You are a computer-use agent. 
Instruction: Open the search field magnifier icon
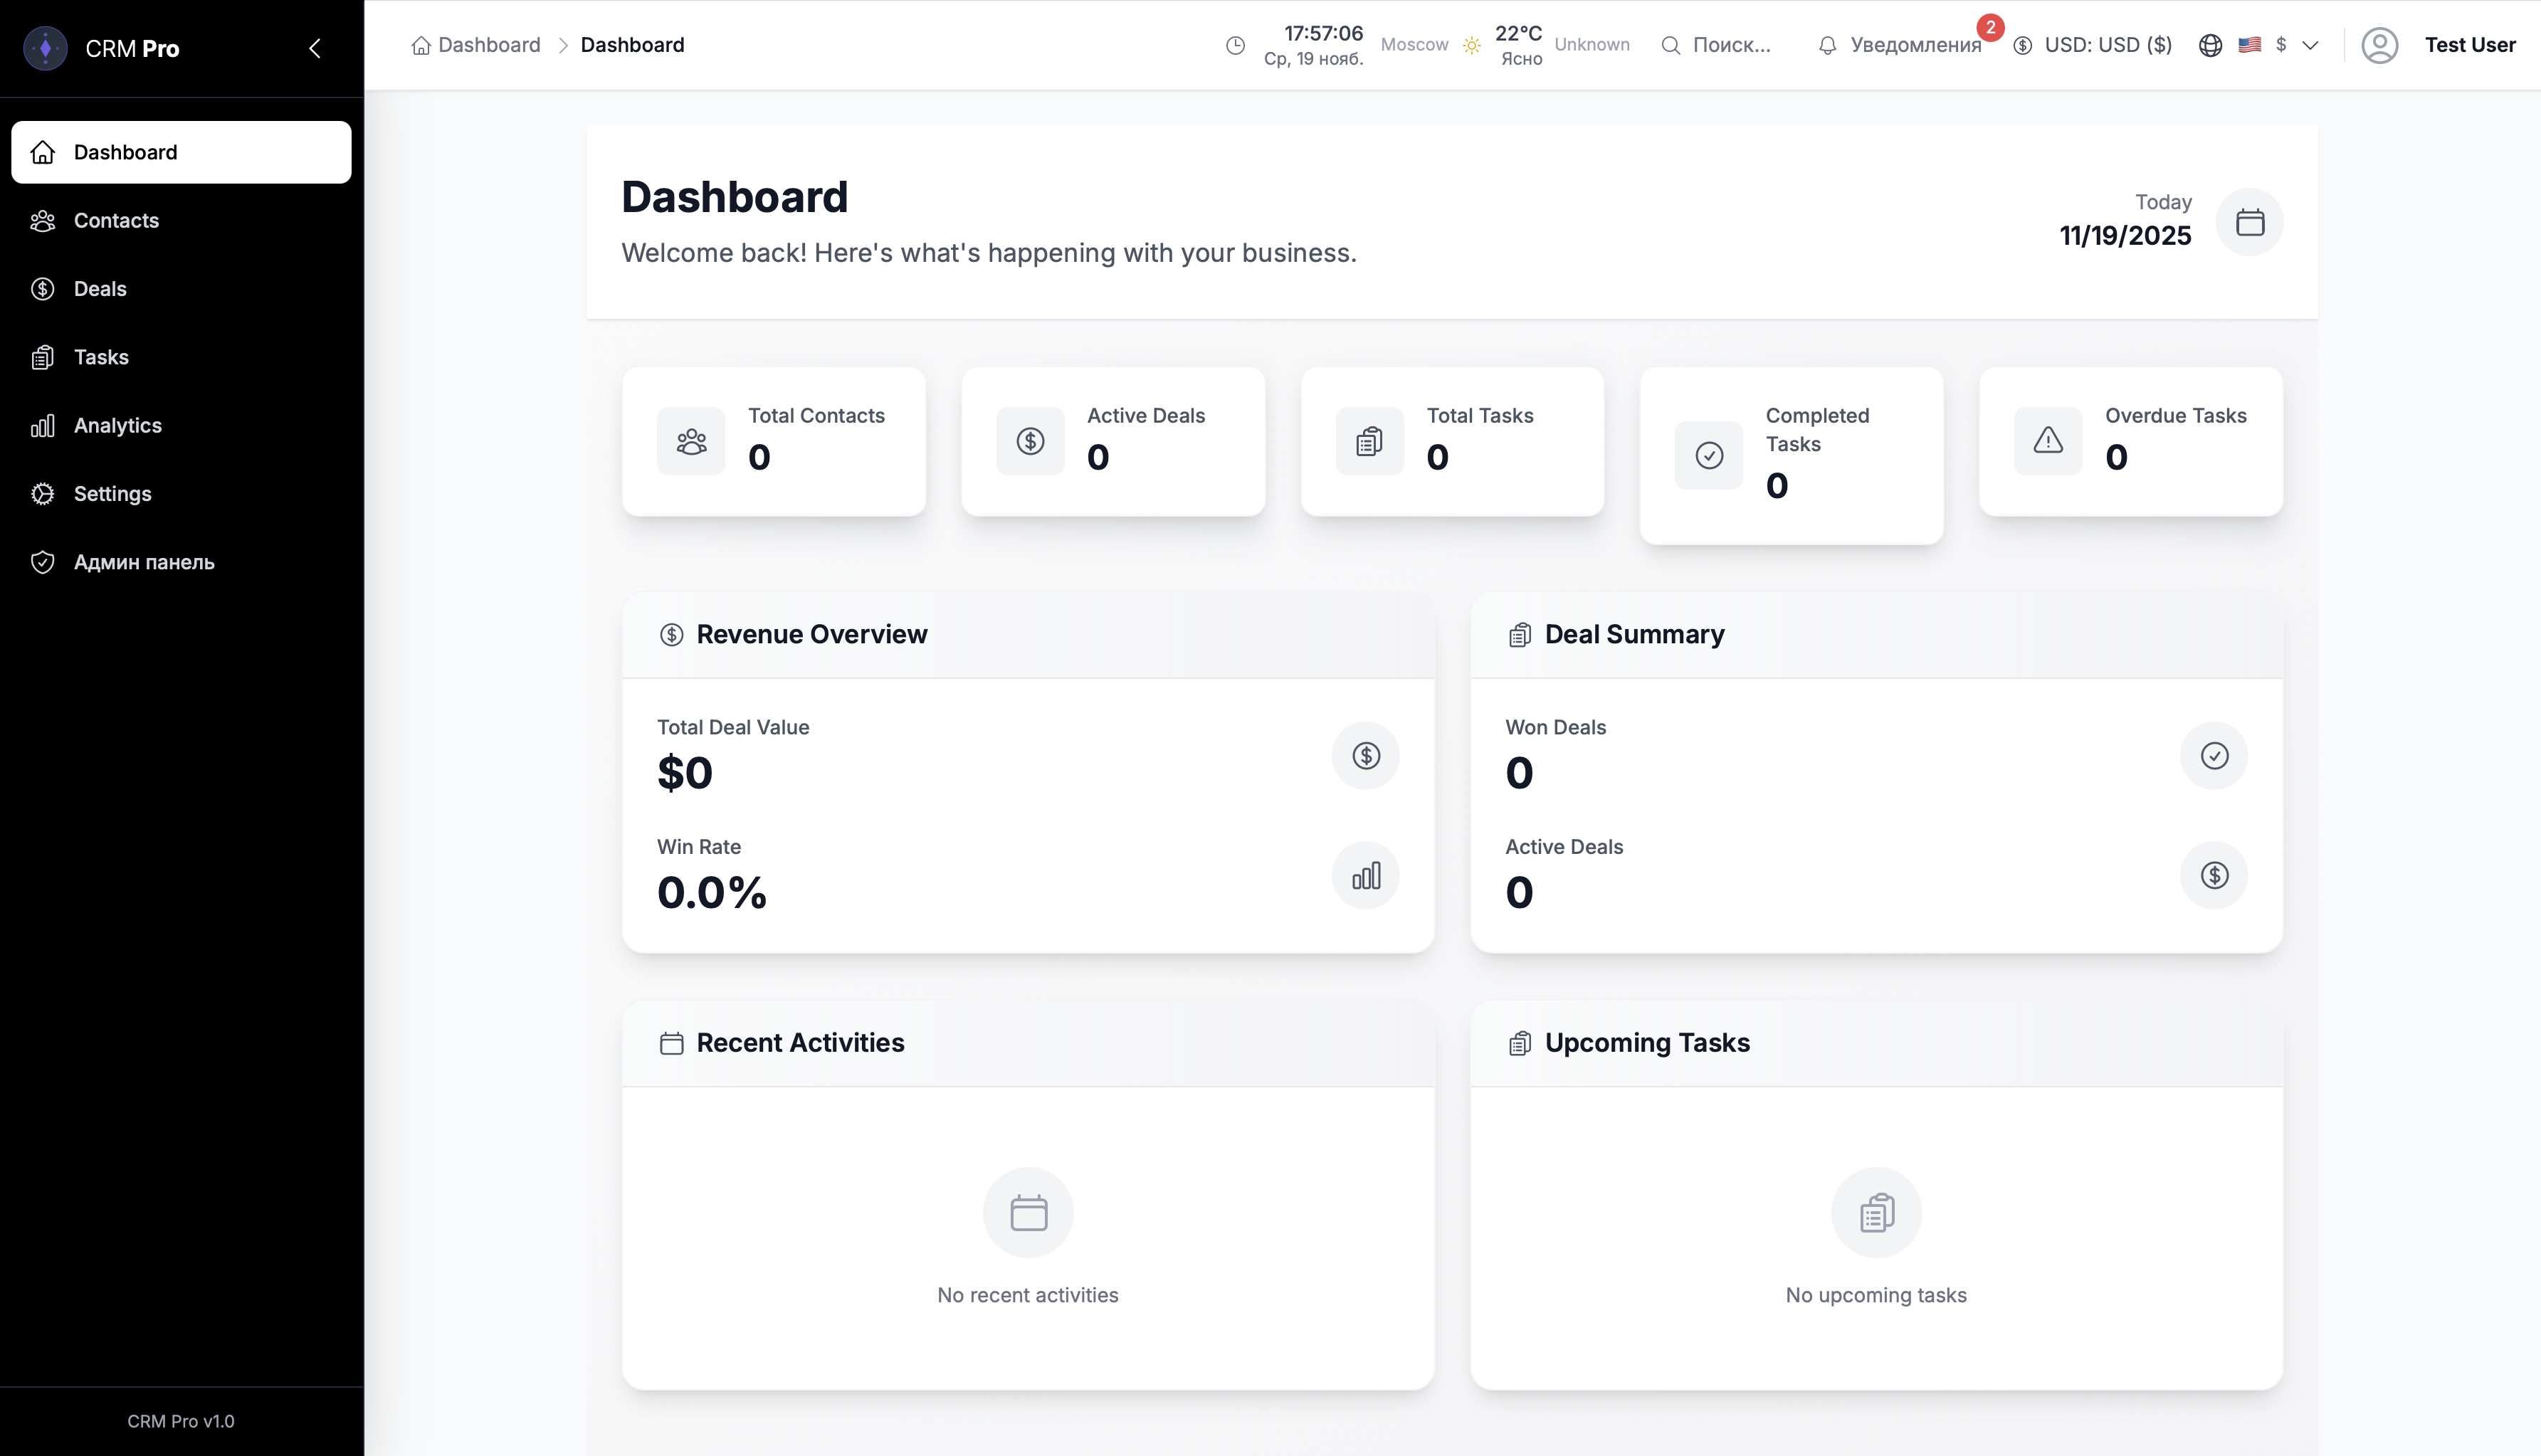(x=1670, y=45)
